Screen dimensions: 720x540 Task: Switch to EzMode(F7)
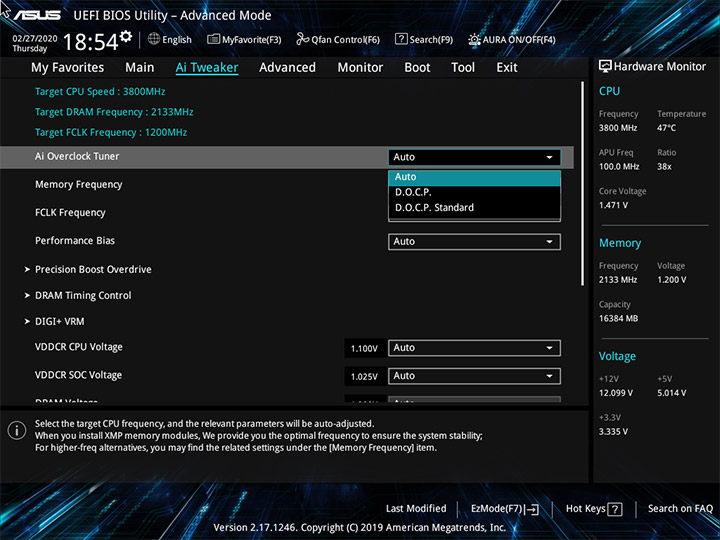pos(505,509)
